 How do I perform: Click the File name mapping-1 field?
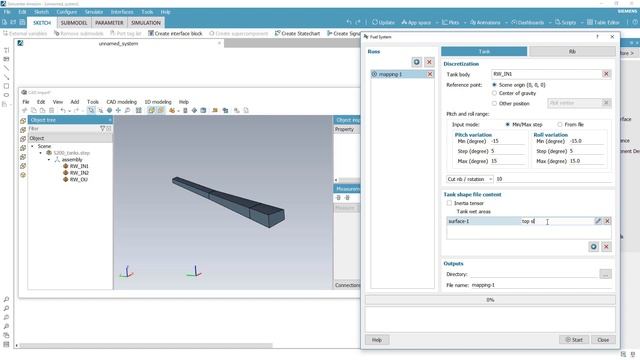click(x=541, y=285)
